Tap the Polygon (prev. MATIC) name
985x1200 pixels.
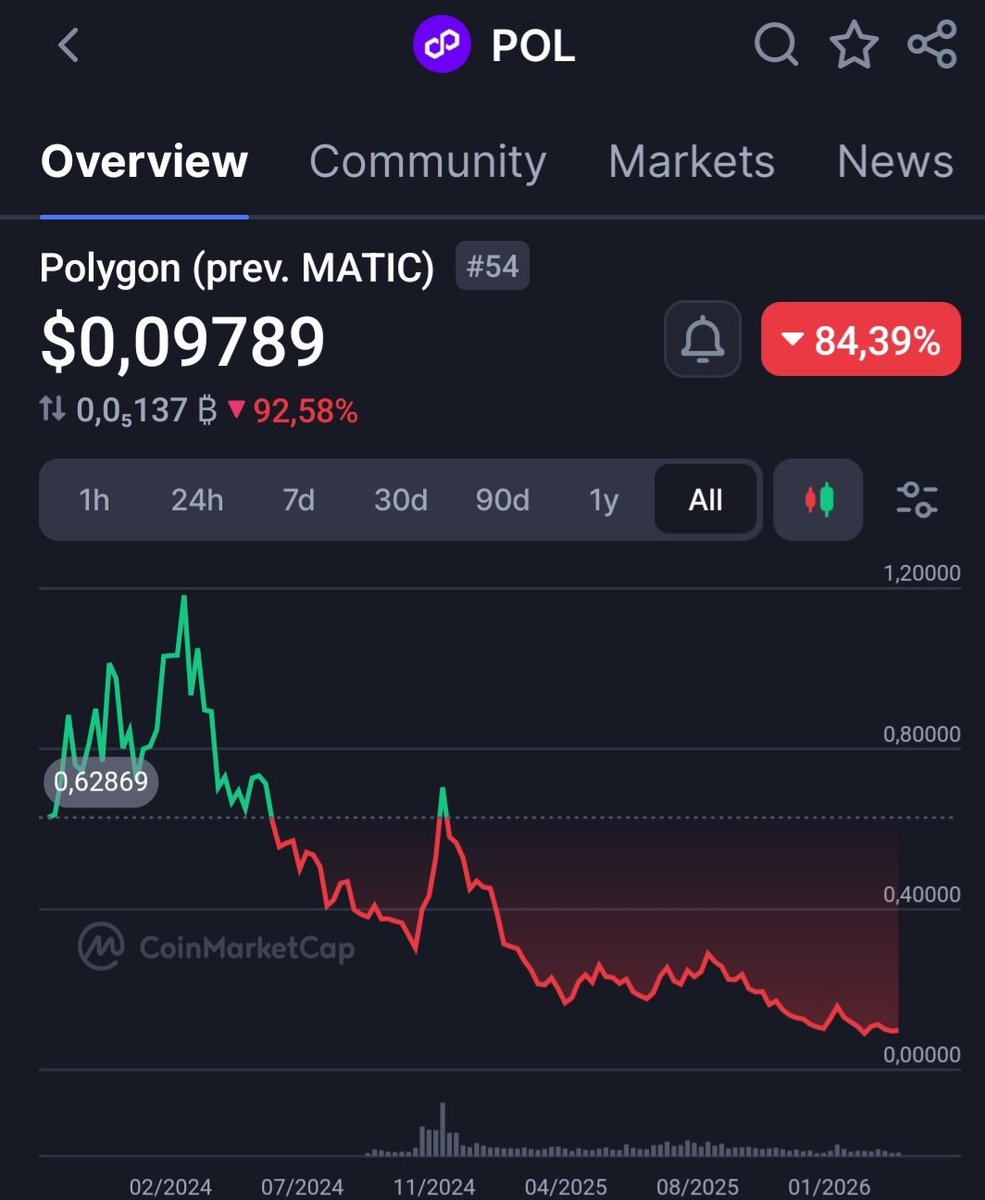click(x=237, y=268)
